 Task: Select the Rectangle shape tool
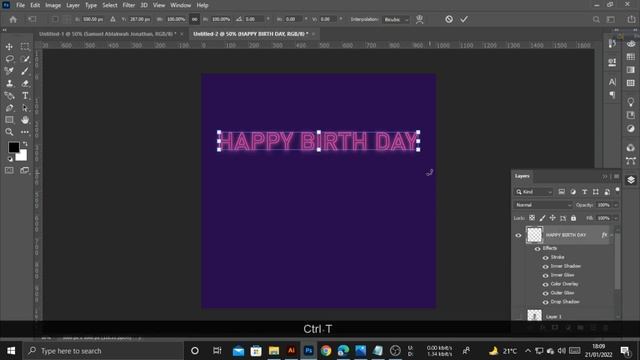9,120
